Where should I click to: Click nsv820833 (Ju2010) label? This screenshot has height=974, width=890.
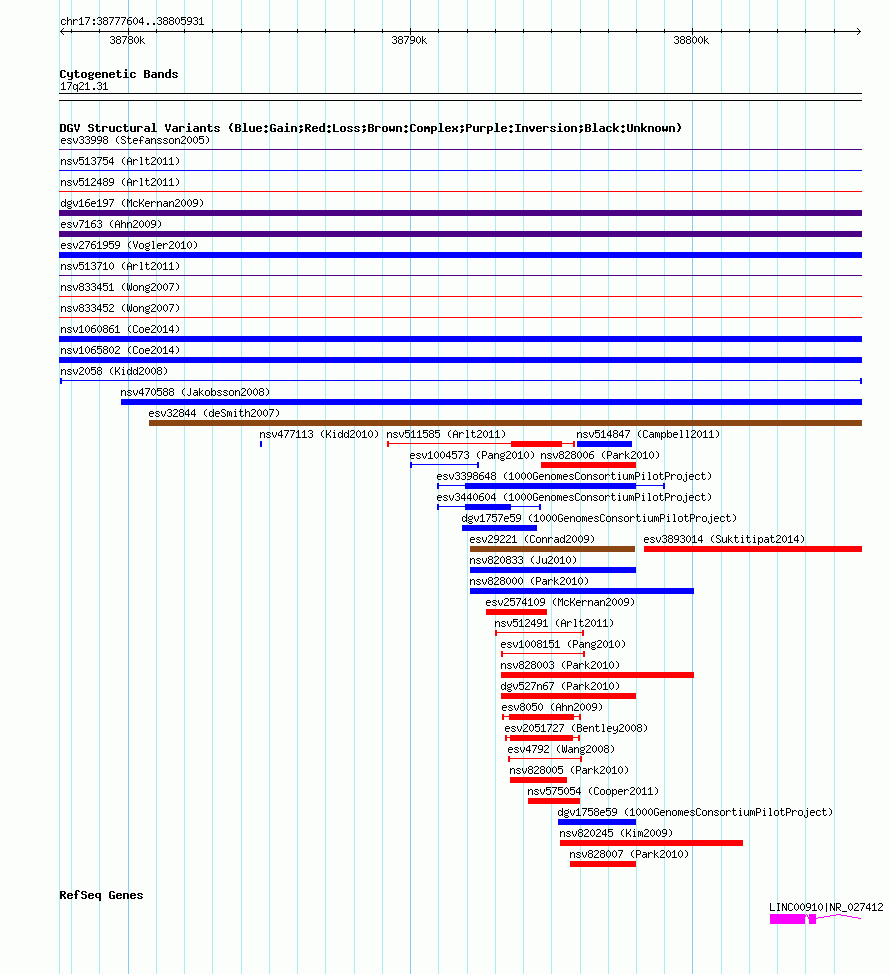523,560
